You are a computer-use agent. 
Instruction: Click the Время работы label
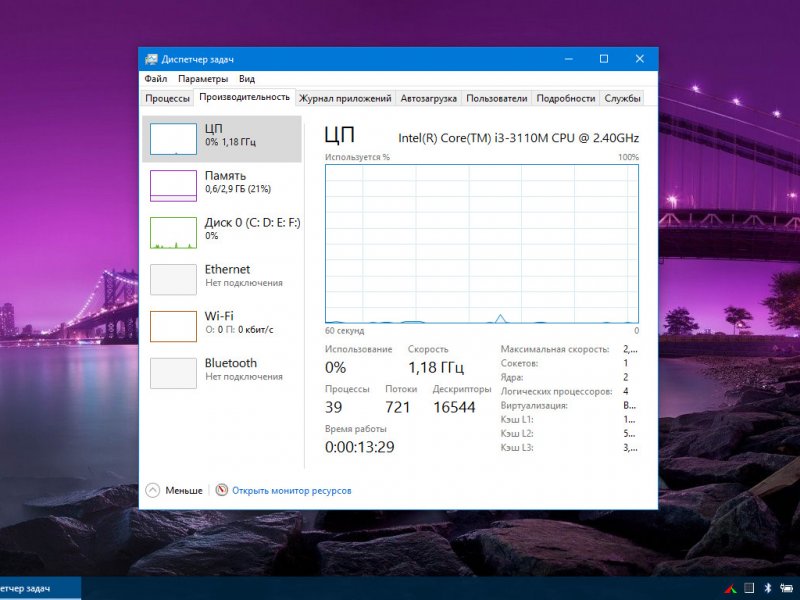point(356,429)
